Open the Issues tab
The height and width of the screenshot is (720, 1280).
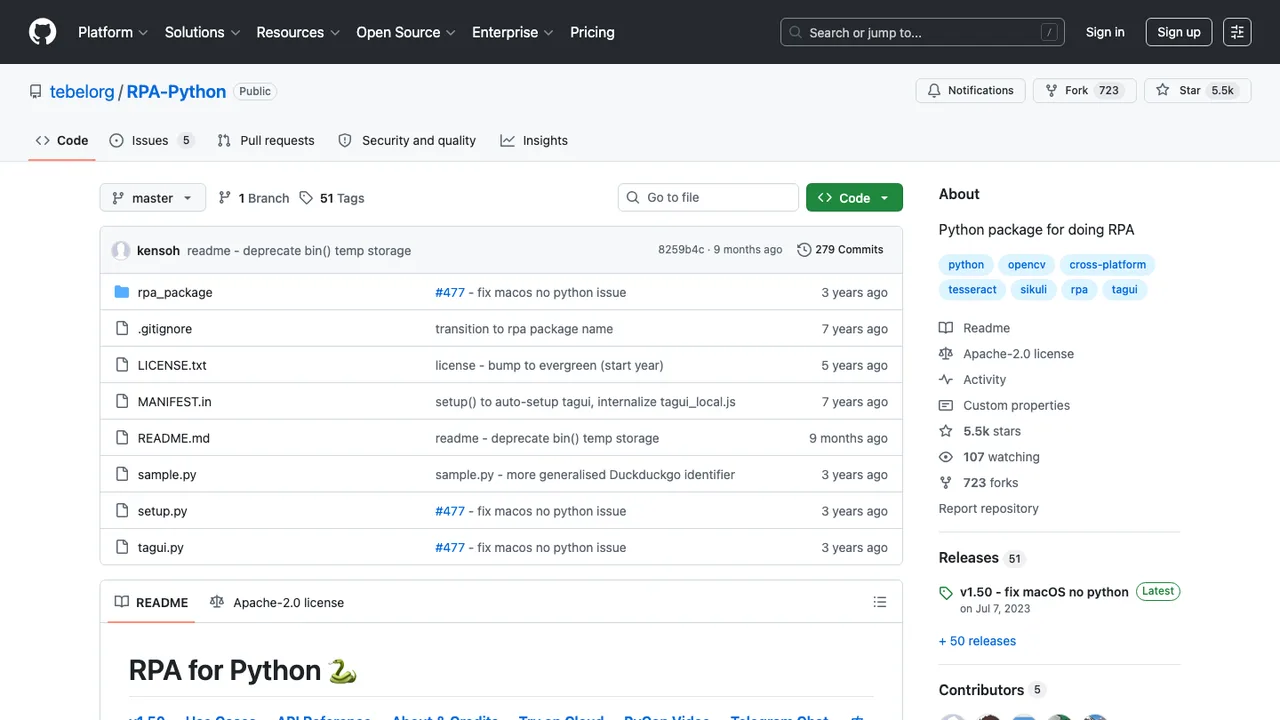point(151,140)
